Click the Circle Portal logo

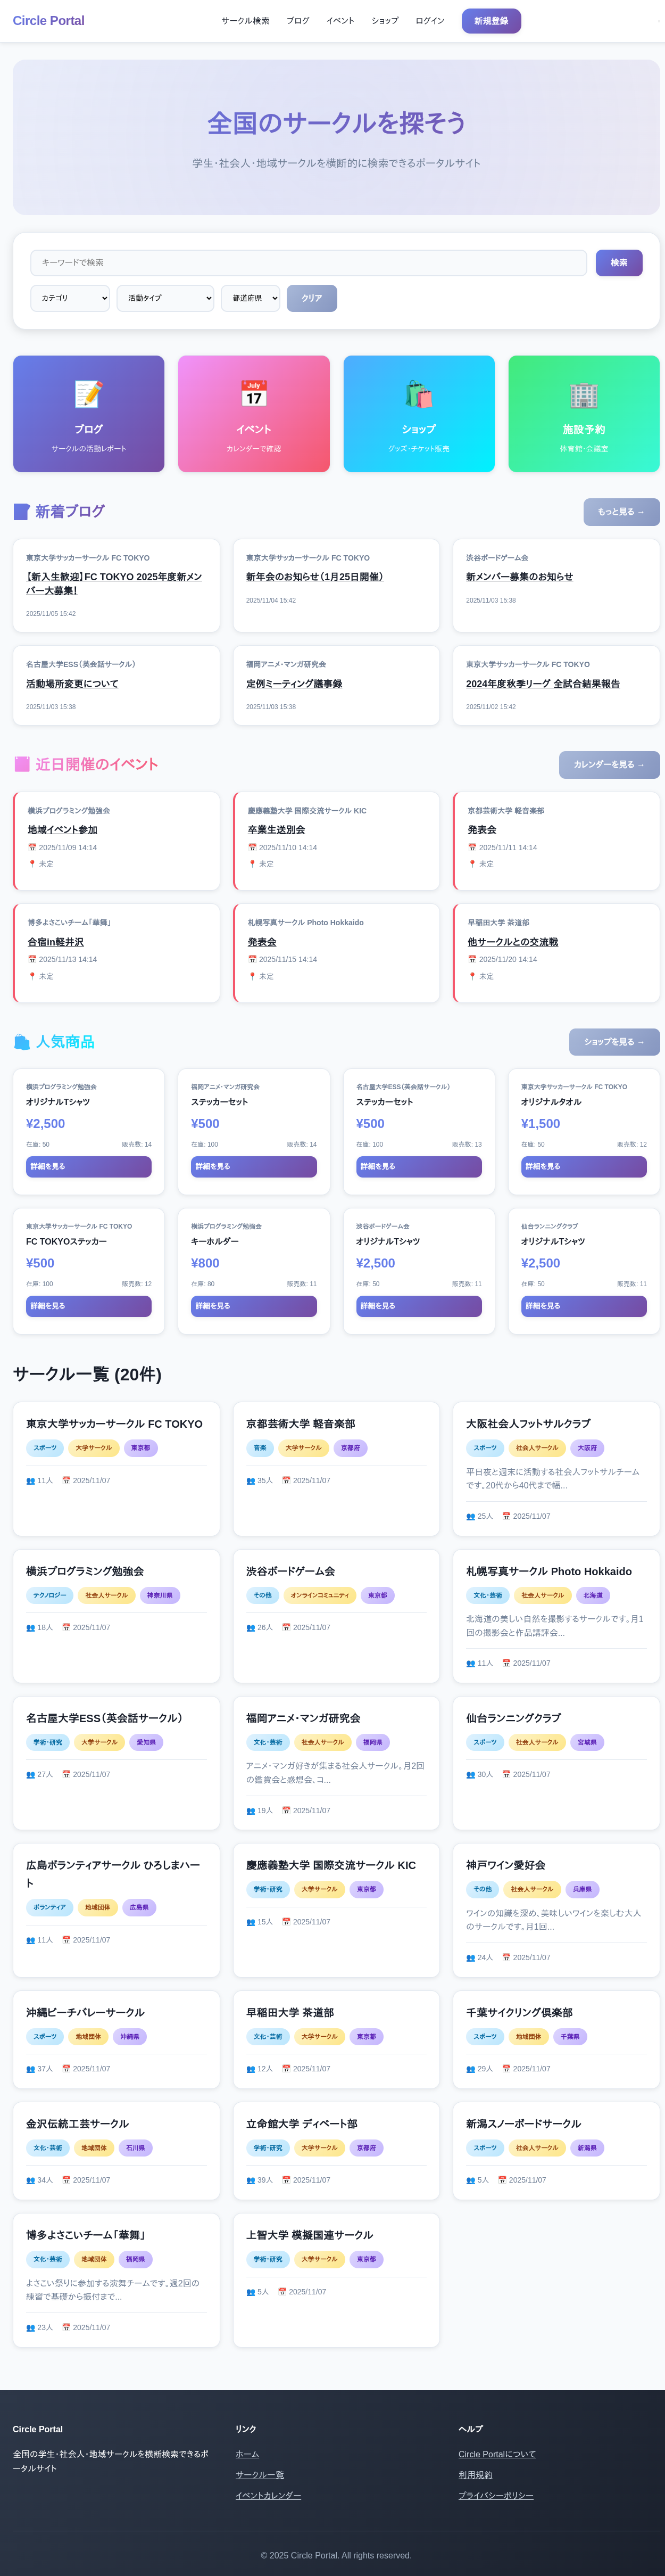pyautogui.click(x=49, y=21)
